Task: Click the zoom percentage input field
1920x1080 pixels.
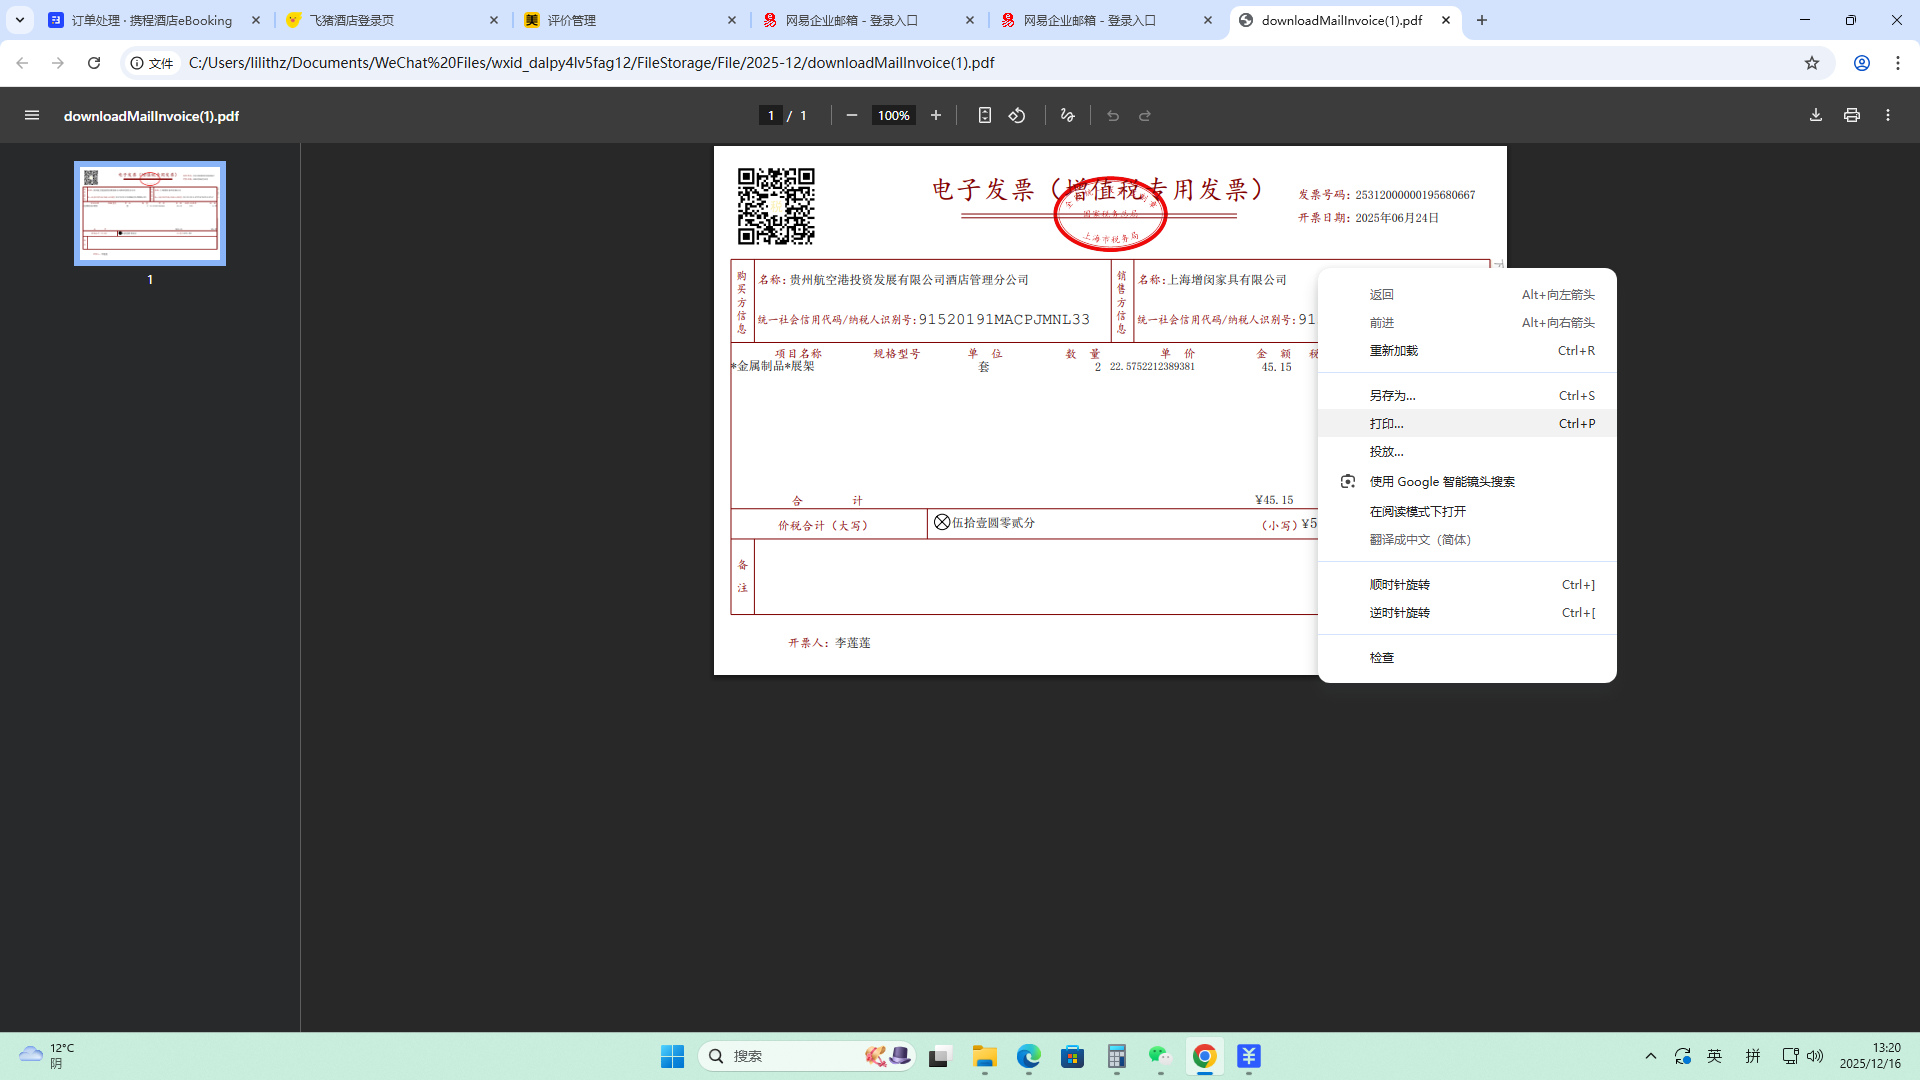Action: click(x=893, y=116)
